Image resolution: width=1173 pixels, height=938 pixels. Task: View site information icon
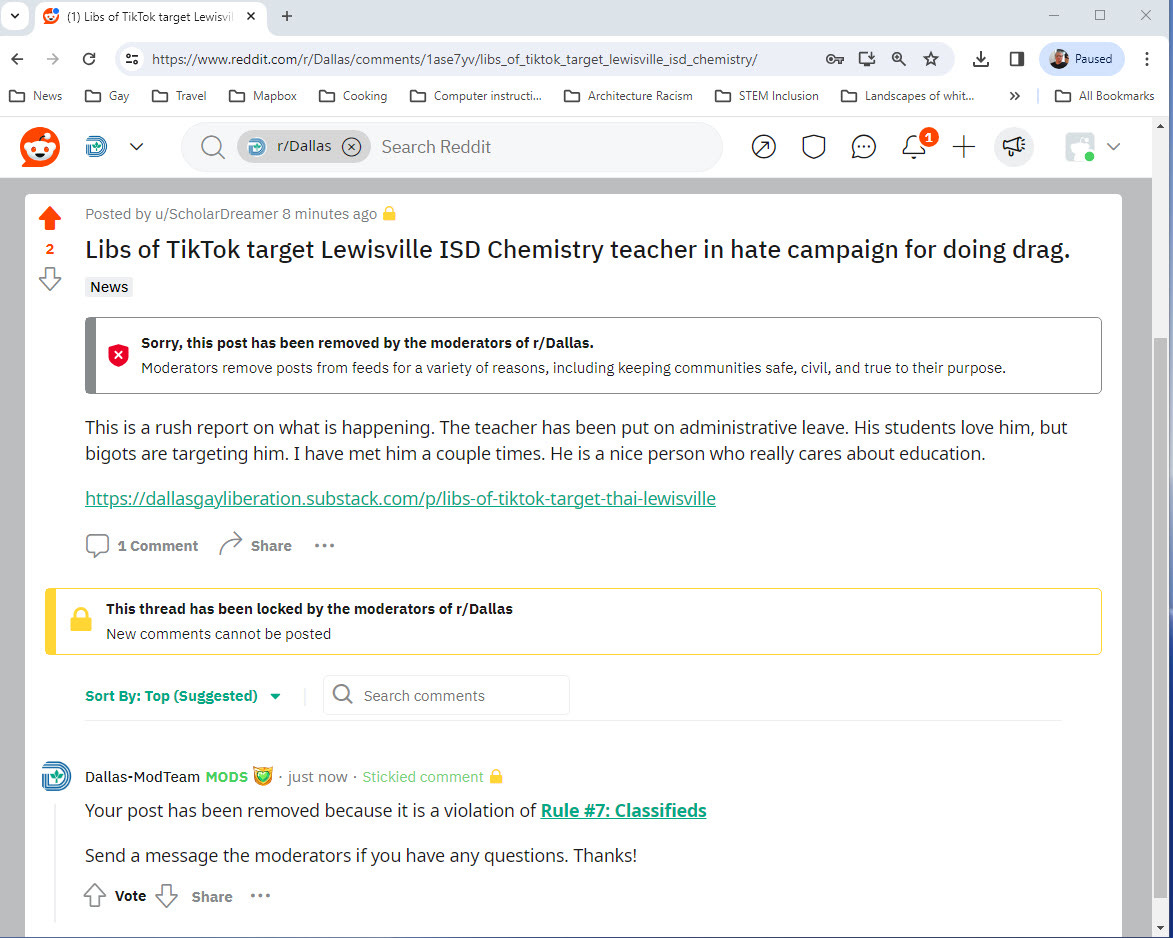pyautogui.click(x=132, y=58)
